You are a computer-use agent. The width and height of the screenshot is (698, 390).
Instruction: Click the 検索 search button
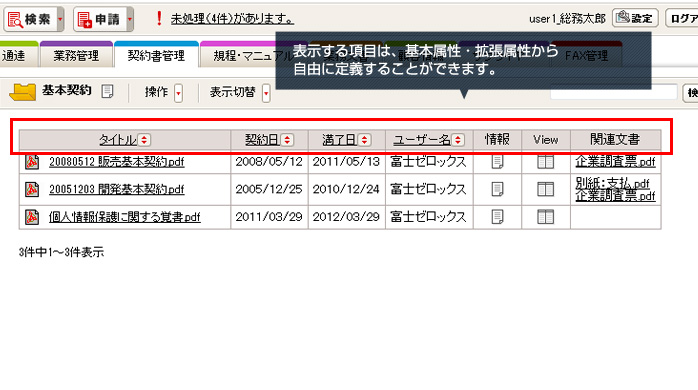30,19
